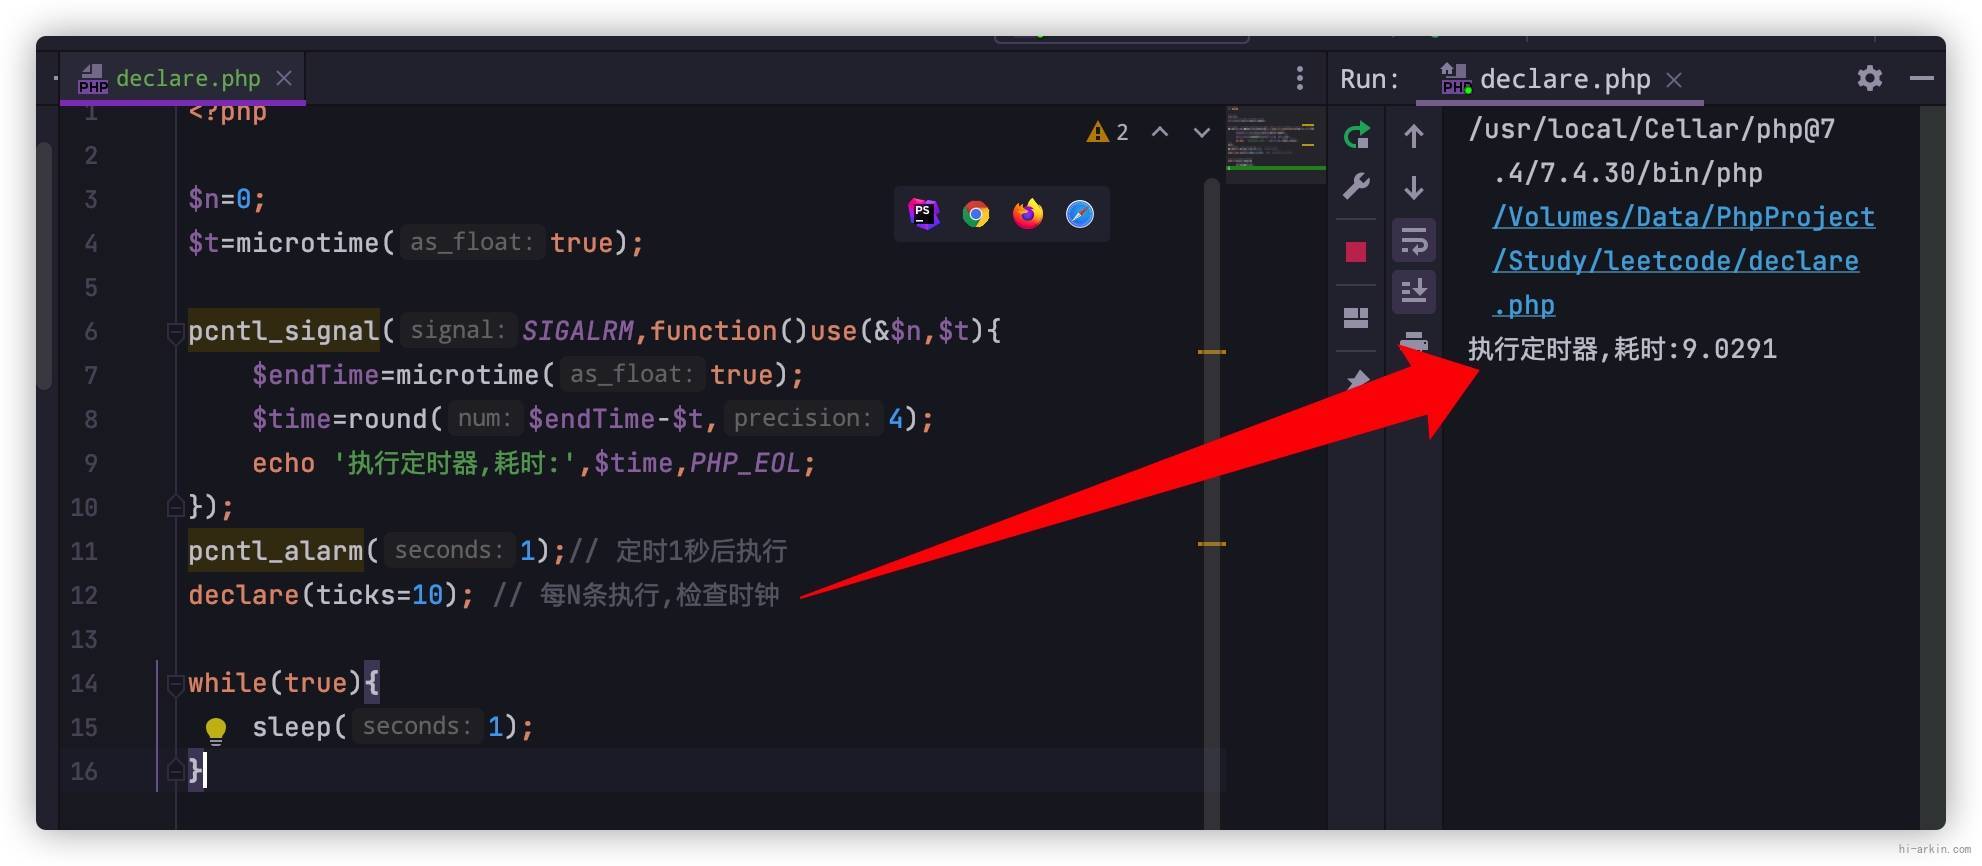Viewport: 1982px width, 866px height.
Task: Click the comment '定时1秒后执行' on line 11
Action: tap(702, 551)
